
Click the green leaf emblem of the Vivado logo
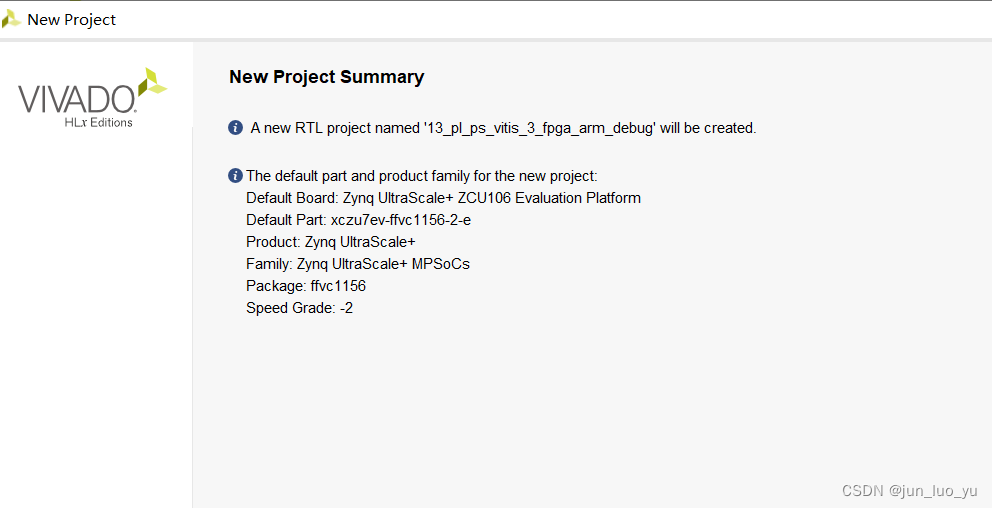151,84
